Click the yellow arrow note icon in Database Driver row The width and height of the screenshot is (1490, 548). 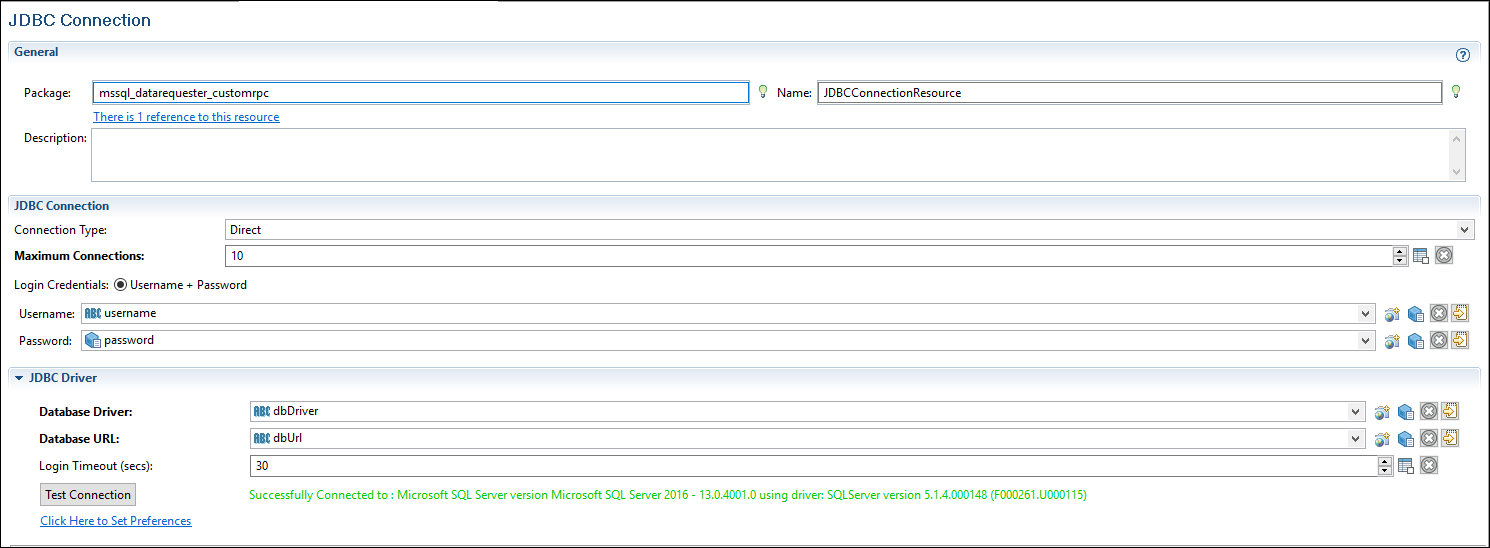(x=1449, y=410)
